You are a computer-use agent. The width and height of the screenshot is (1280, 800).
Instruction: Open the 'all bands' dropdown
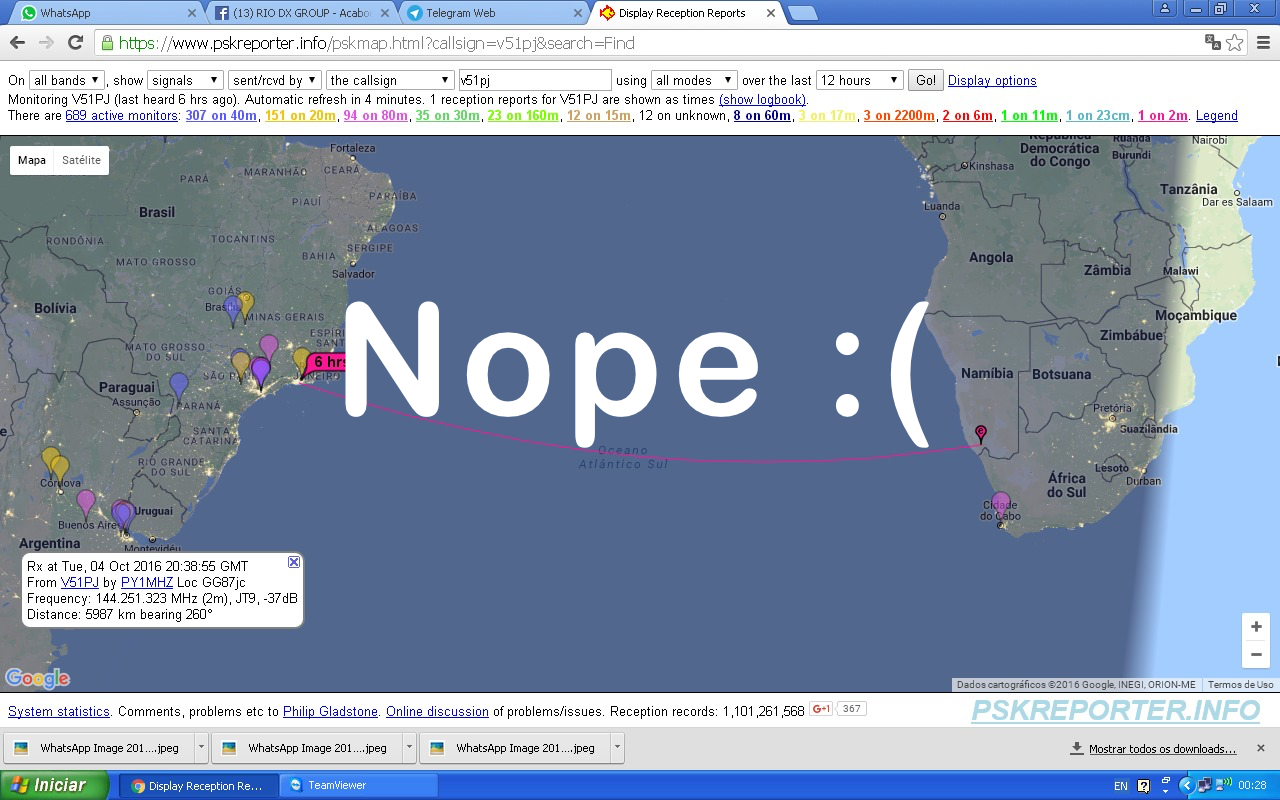click(67, 80)
